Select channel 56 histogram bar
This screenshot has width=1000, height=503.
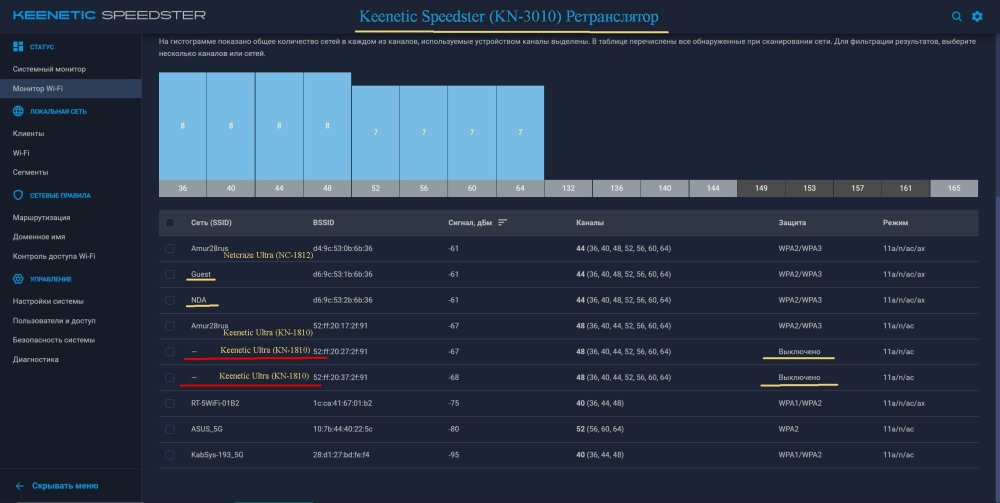(x=423, y=133)
